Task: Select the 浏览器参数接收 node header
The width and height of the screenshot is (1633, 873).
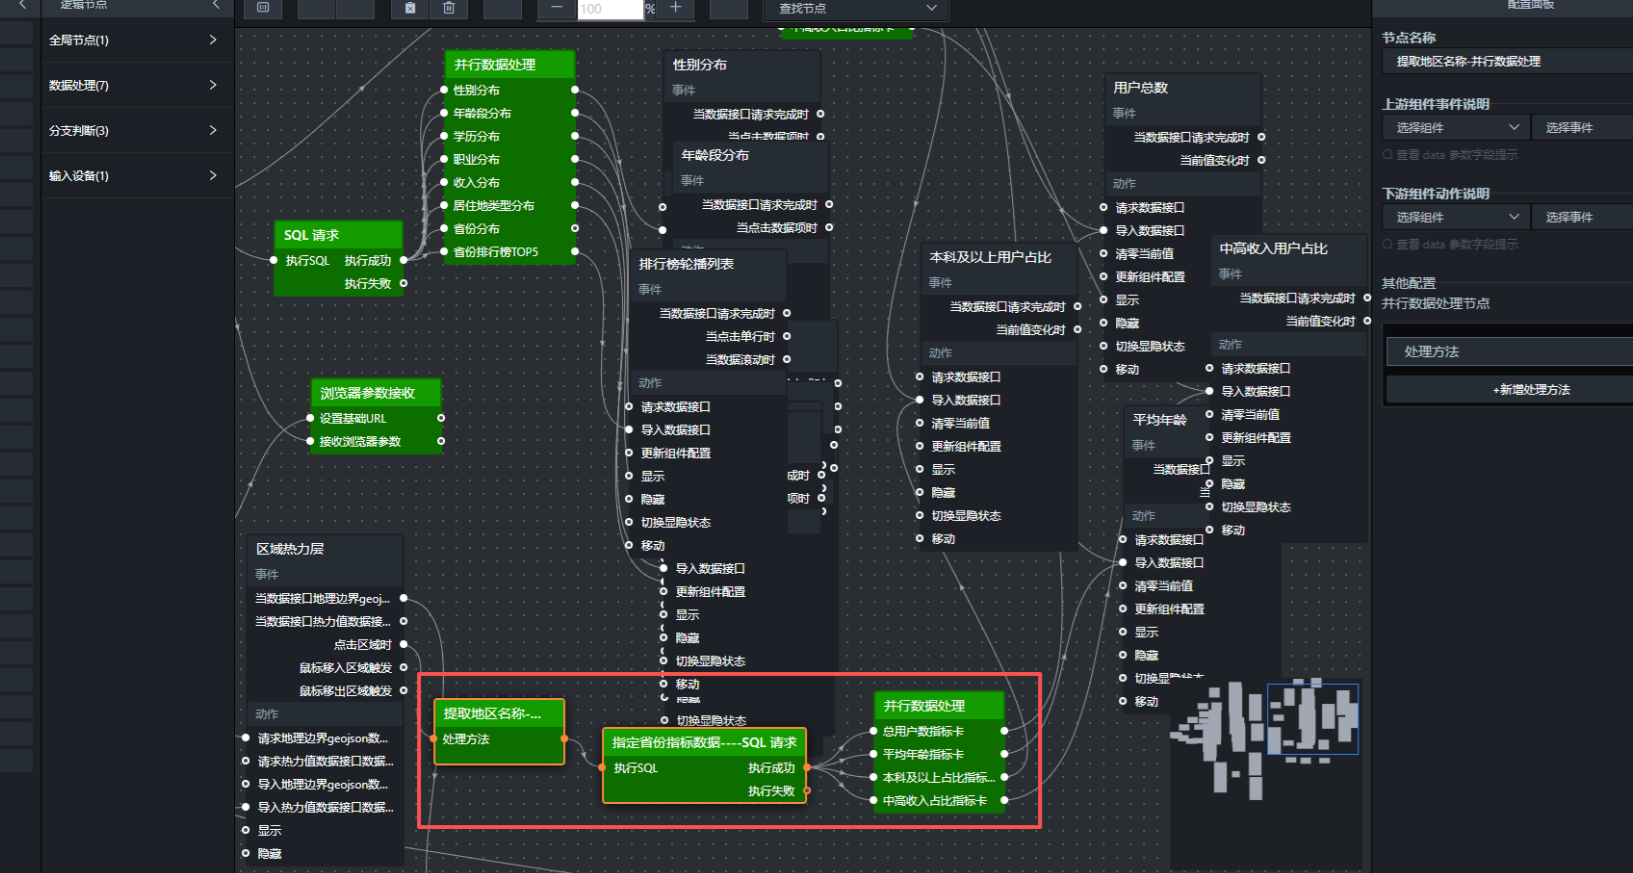Action: click(376, 393)
